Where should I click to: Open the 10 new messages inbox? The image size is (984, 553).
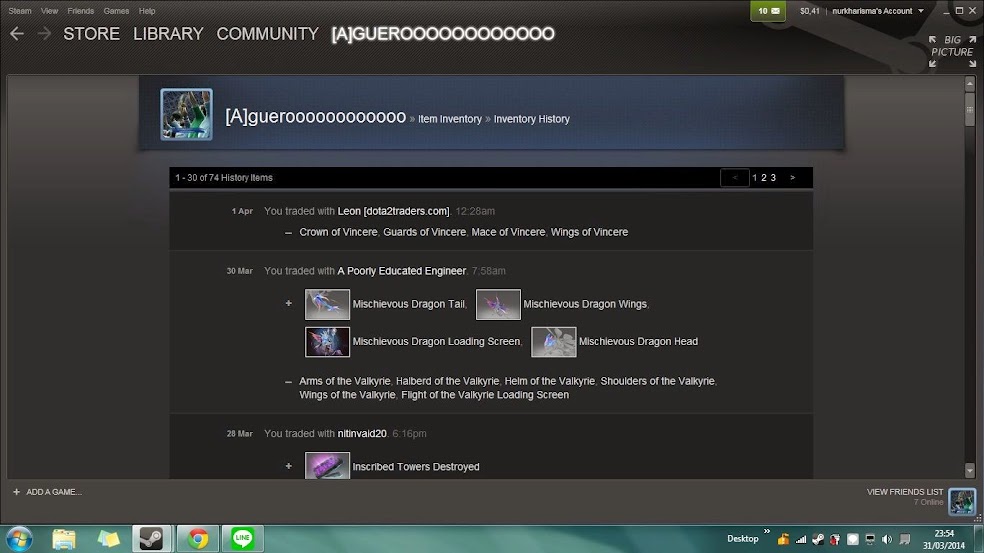tap(768, 11)
